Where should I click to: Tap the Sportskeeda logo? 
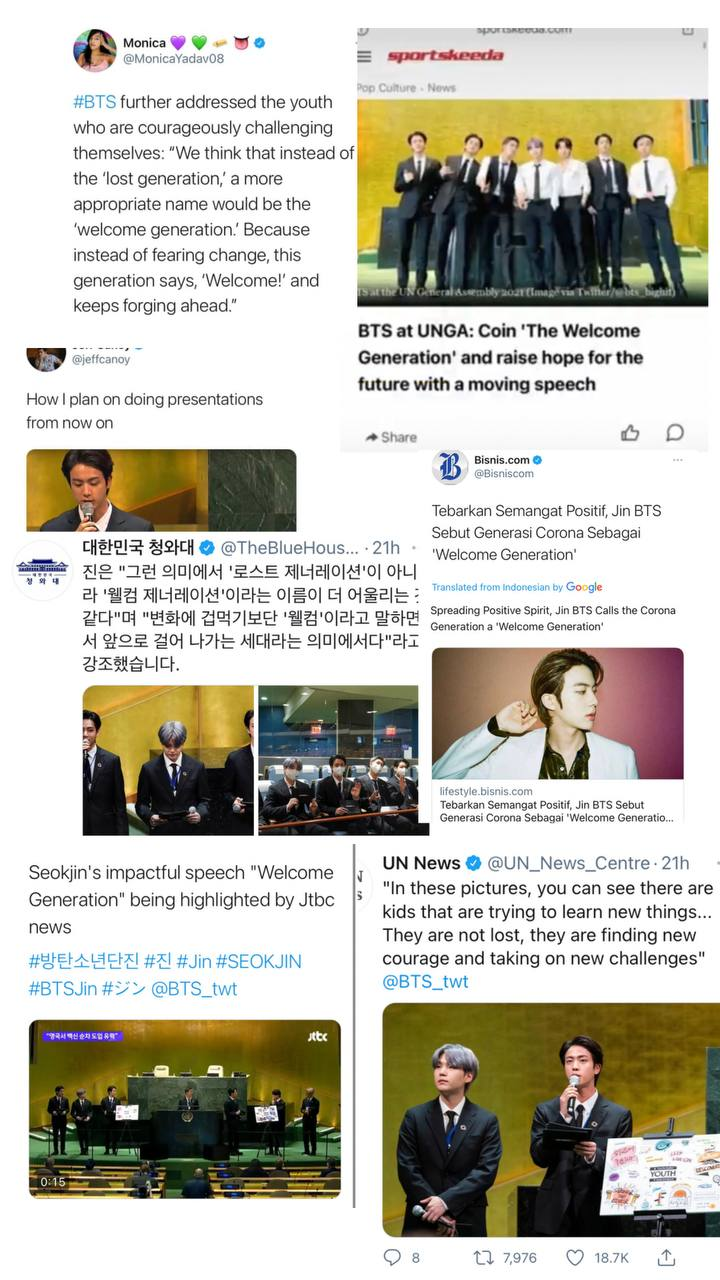tap(445, 56)
